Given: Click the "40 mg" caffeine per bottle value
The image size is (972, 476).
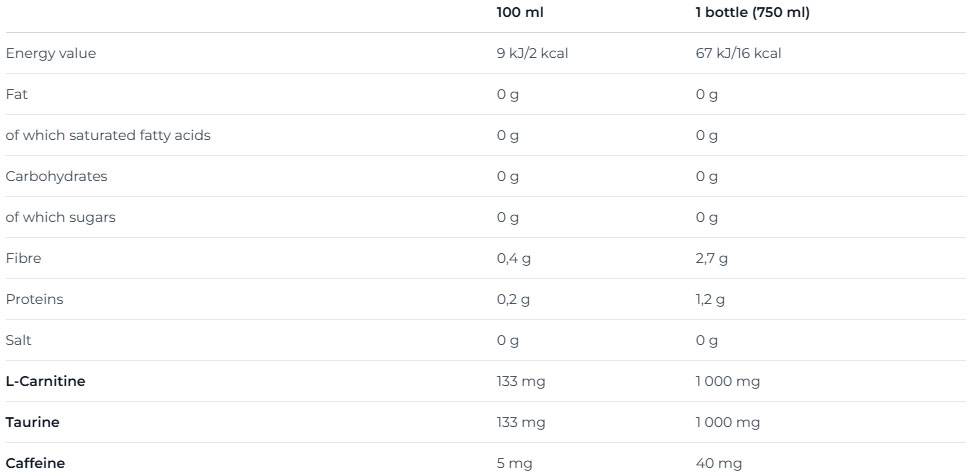Looking at the screenshot, I should click(716, 464).
